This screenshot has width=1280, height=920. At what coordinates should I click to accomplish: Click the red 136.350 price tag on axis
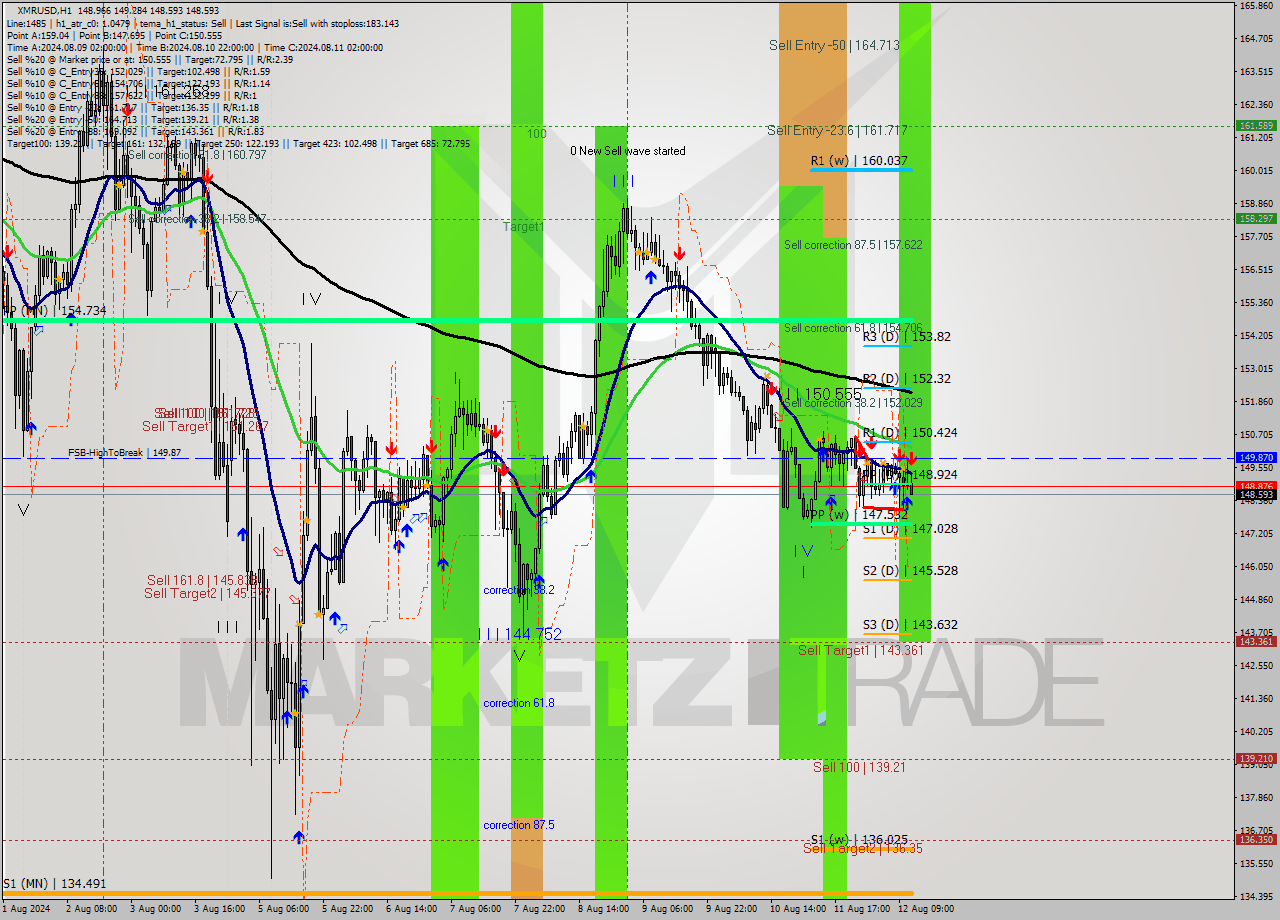point(1256,840)
